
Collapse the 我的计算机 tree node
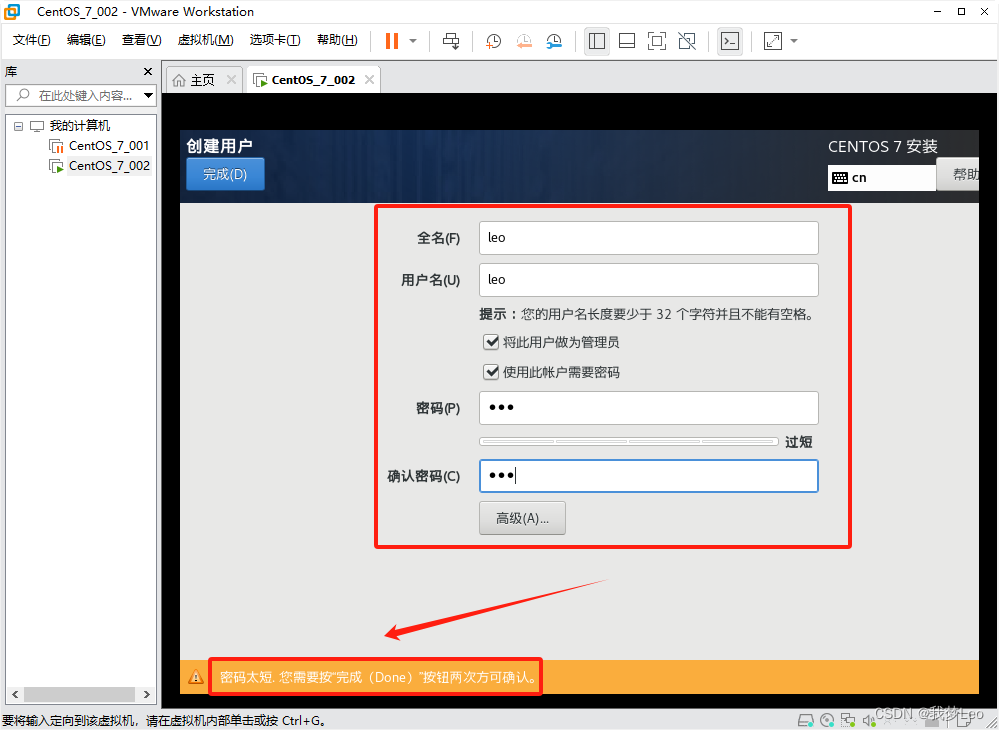18,126
